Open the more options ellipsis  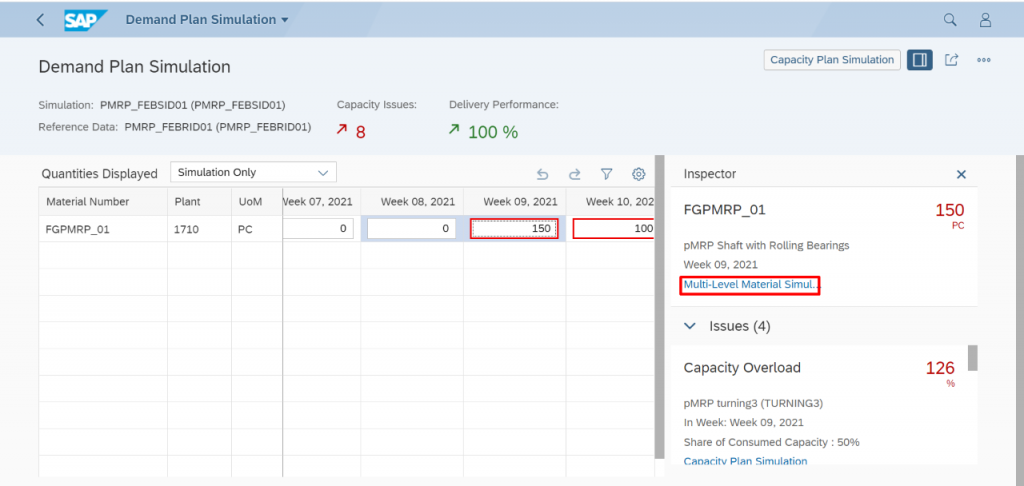click(984, 59)
